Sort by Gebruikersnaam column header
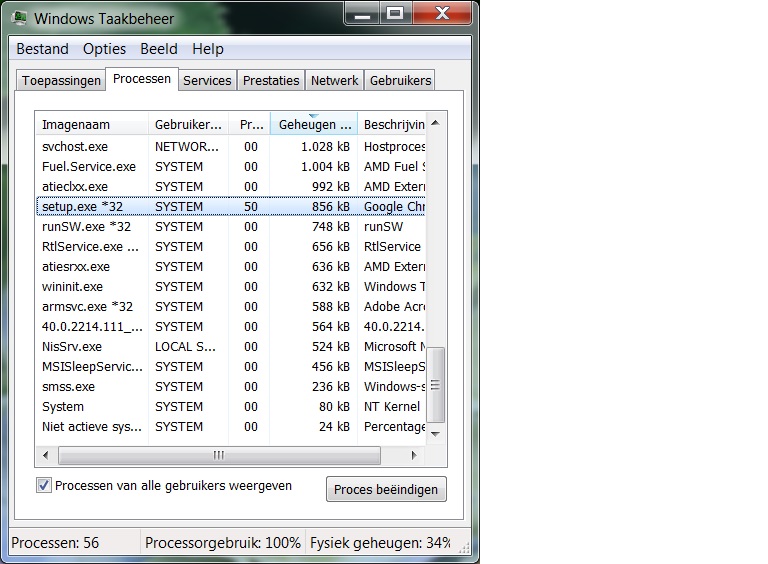The image size is (768, 564). pyautogui.click(x=187, y=125)
